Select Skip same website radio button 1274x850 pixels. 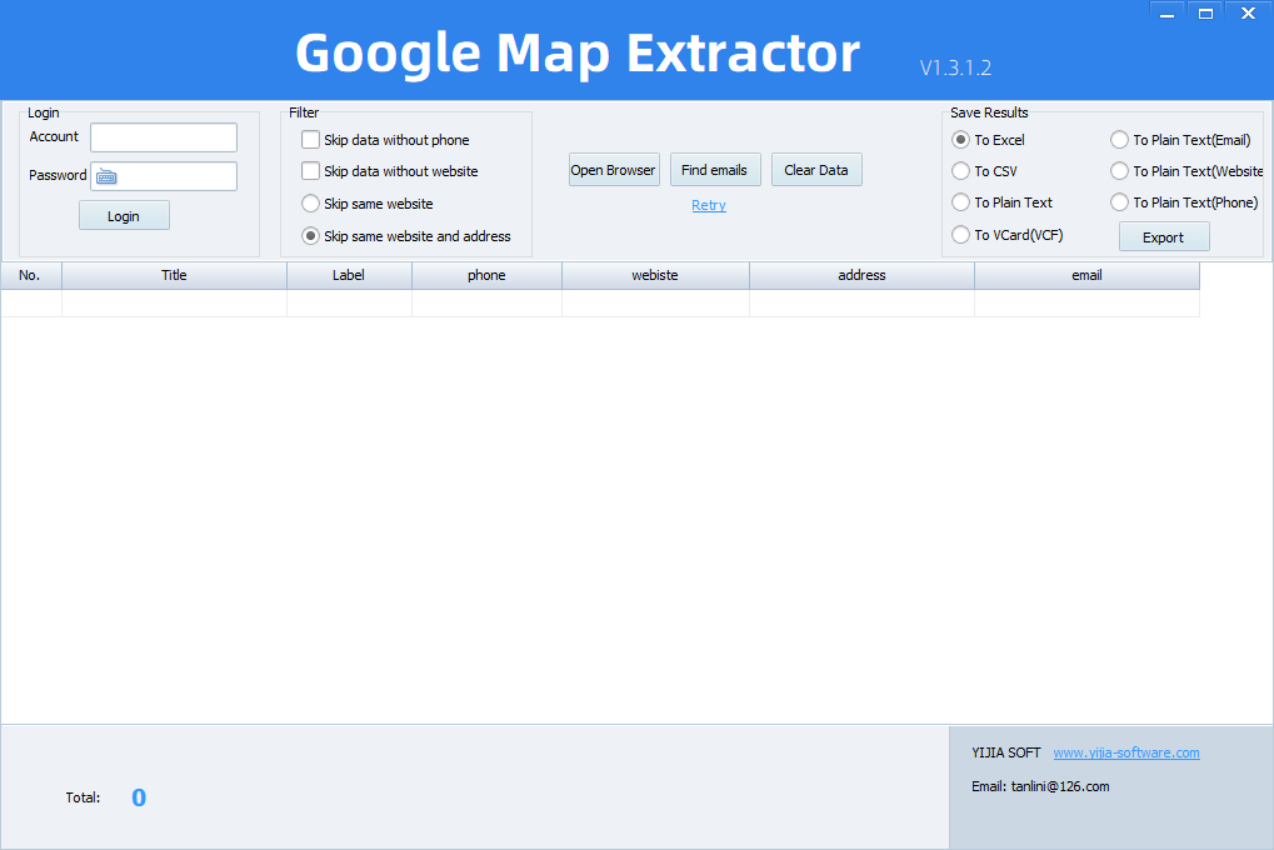coord(311,204)
